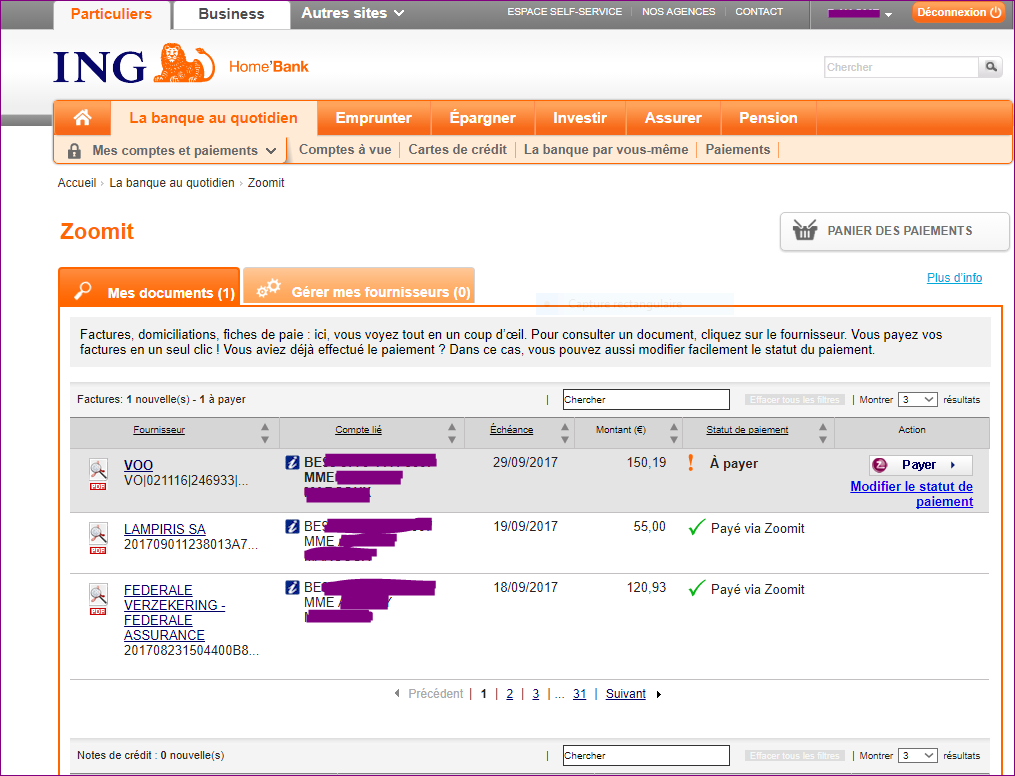The image size is (1015, 776).
Task: Click the Plus d'info link
Action: point(954,278)
